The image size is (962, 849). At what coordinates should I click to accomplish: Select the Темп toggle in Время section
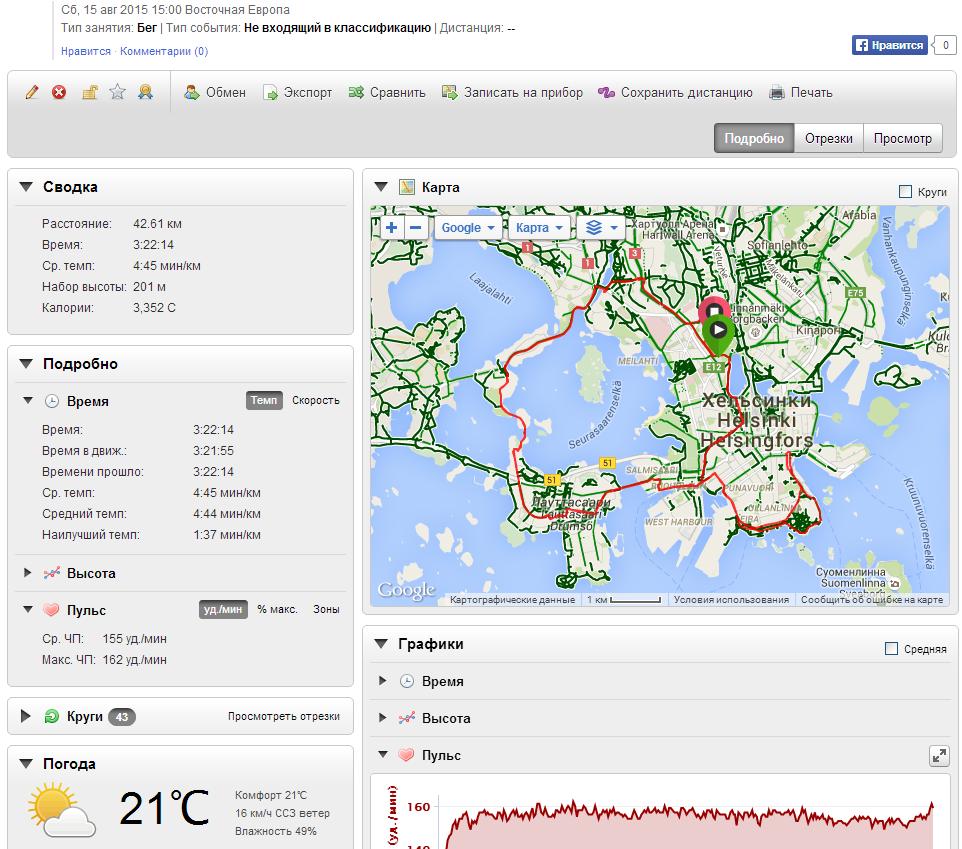[264, 400]
